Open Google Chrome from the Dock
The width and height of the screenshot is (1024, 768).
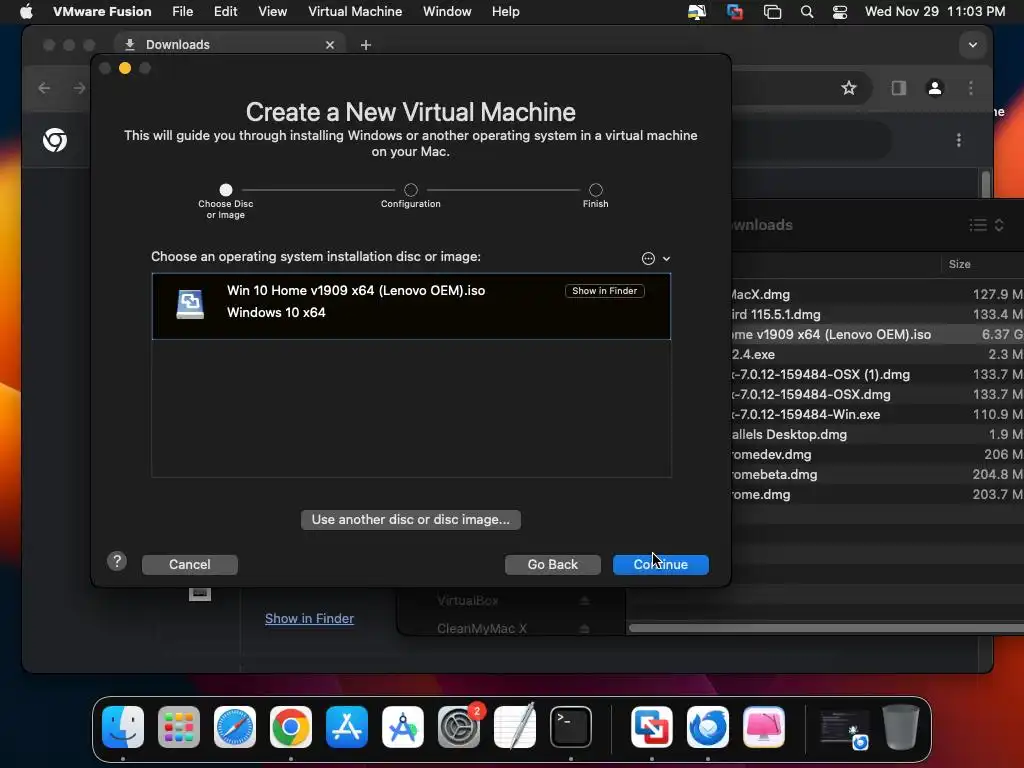tap(291, 727)
